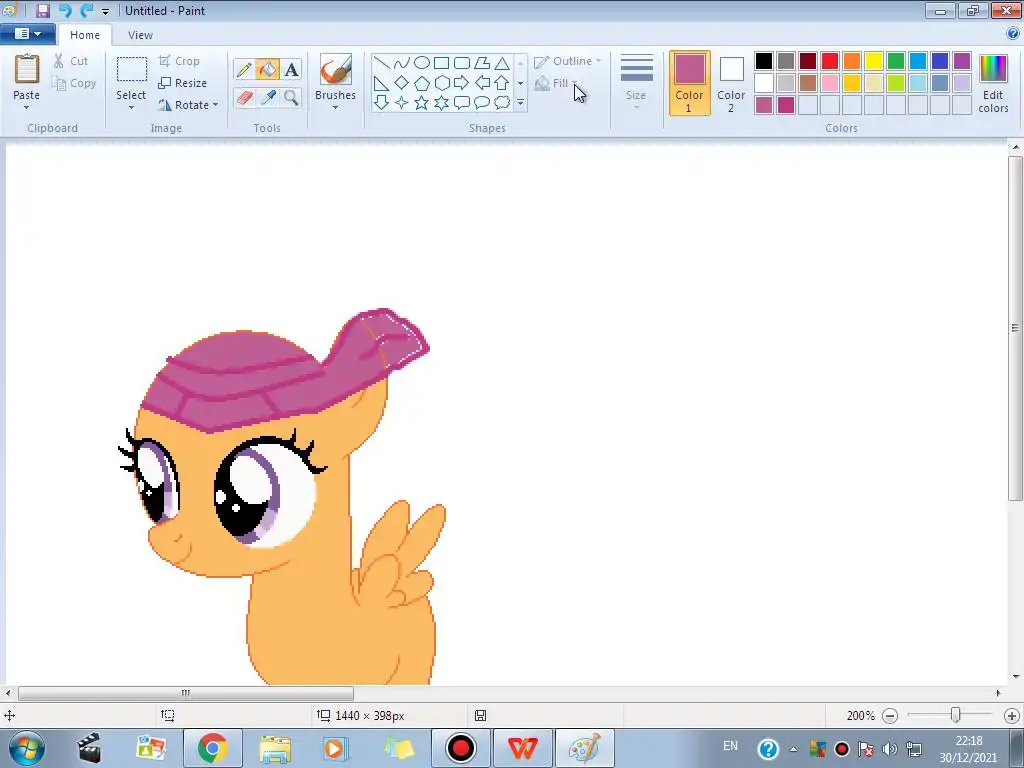Click the Zoom out minus button

(x=889, y=716)
